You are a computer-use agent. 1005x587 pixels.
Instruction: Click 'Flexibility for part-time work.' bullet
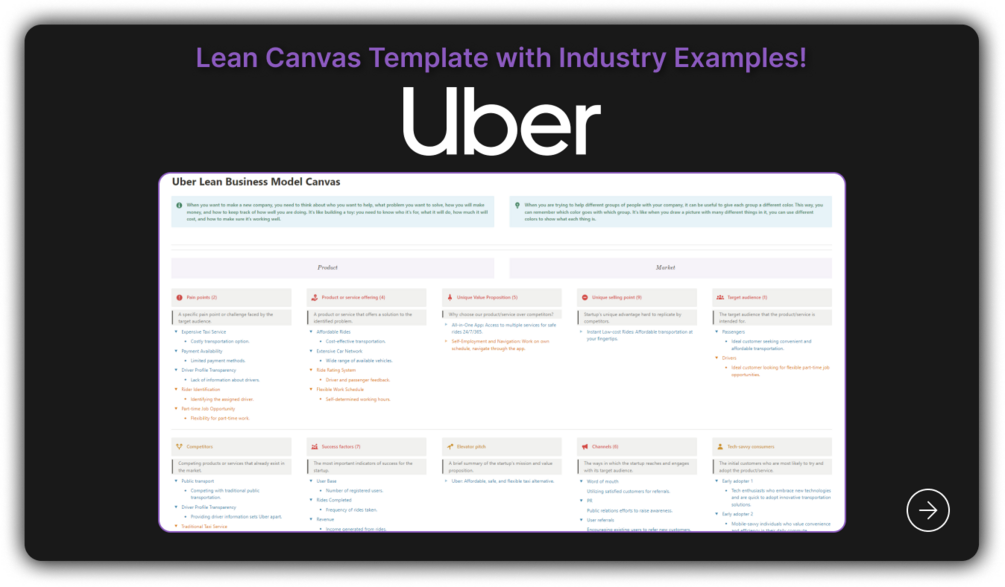(220, 418)
